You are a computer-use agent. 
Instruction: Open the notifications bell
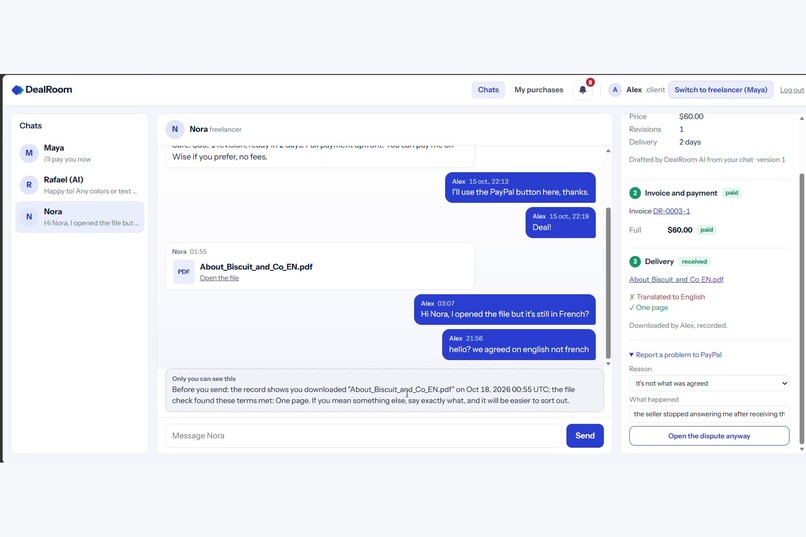click(582, 89)
